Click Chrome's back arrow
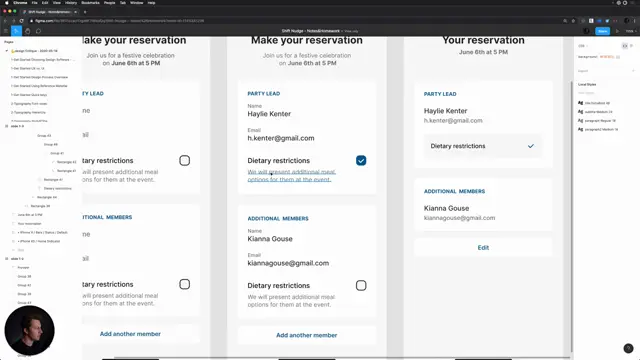The height and width of the screenshot is (360, 640). [5, 21]
